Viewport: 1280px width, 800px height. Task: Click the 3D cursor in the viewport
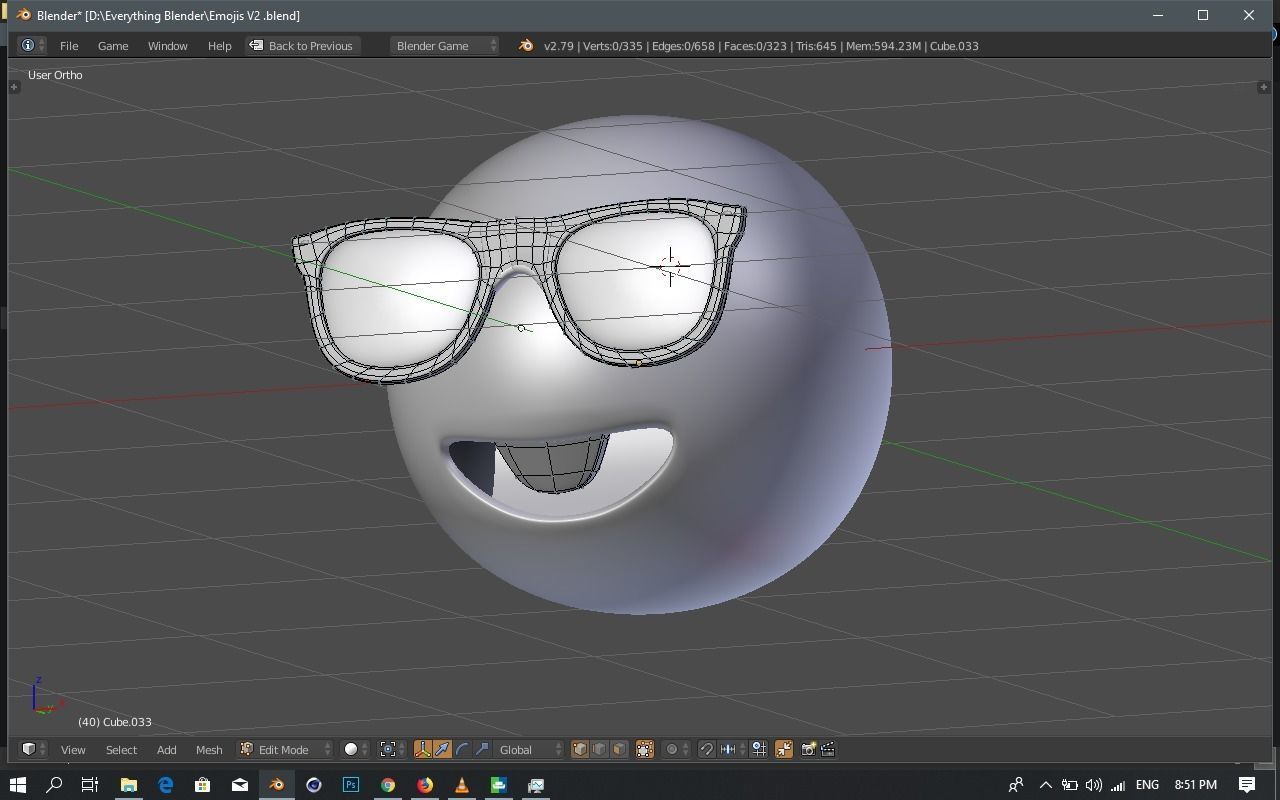coord(670,267)
